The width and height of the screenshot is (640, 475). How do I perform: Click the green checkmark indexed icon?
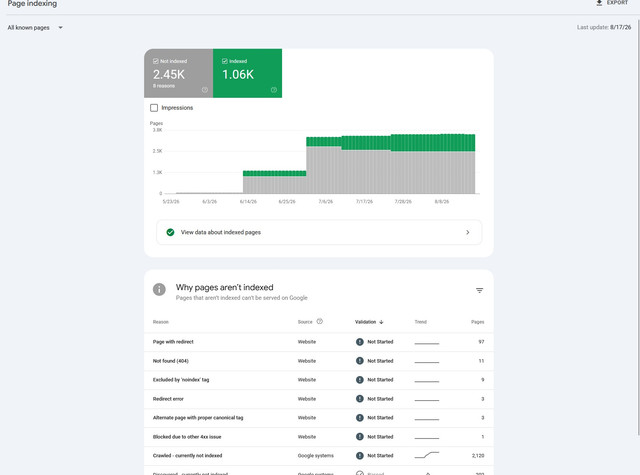170,232
